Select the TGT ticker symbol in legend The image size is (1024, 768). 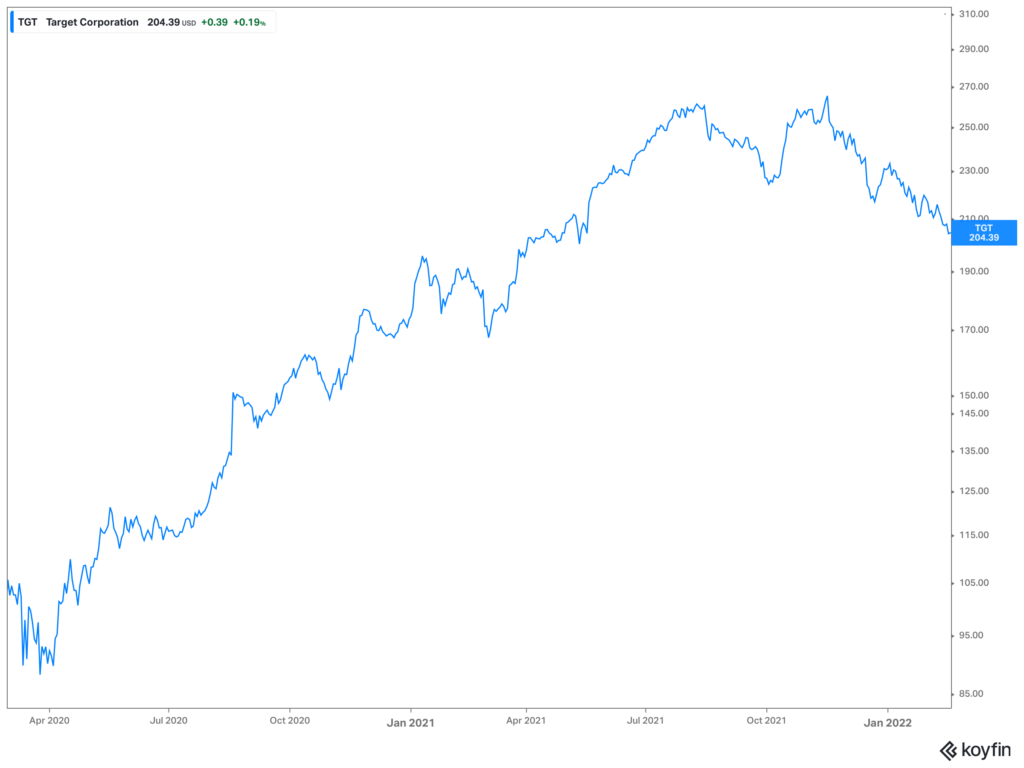point(28,22)
